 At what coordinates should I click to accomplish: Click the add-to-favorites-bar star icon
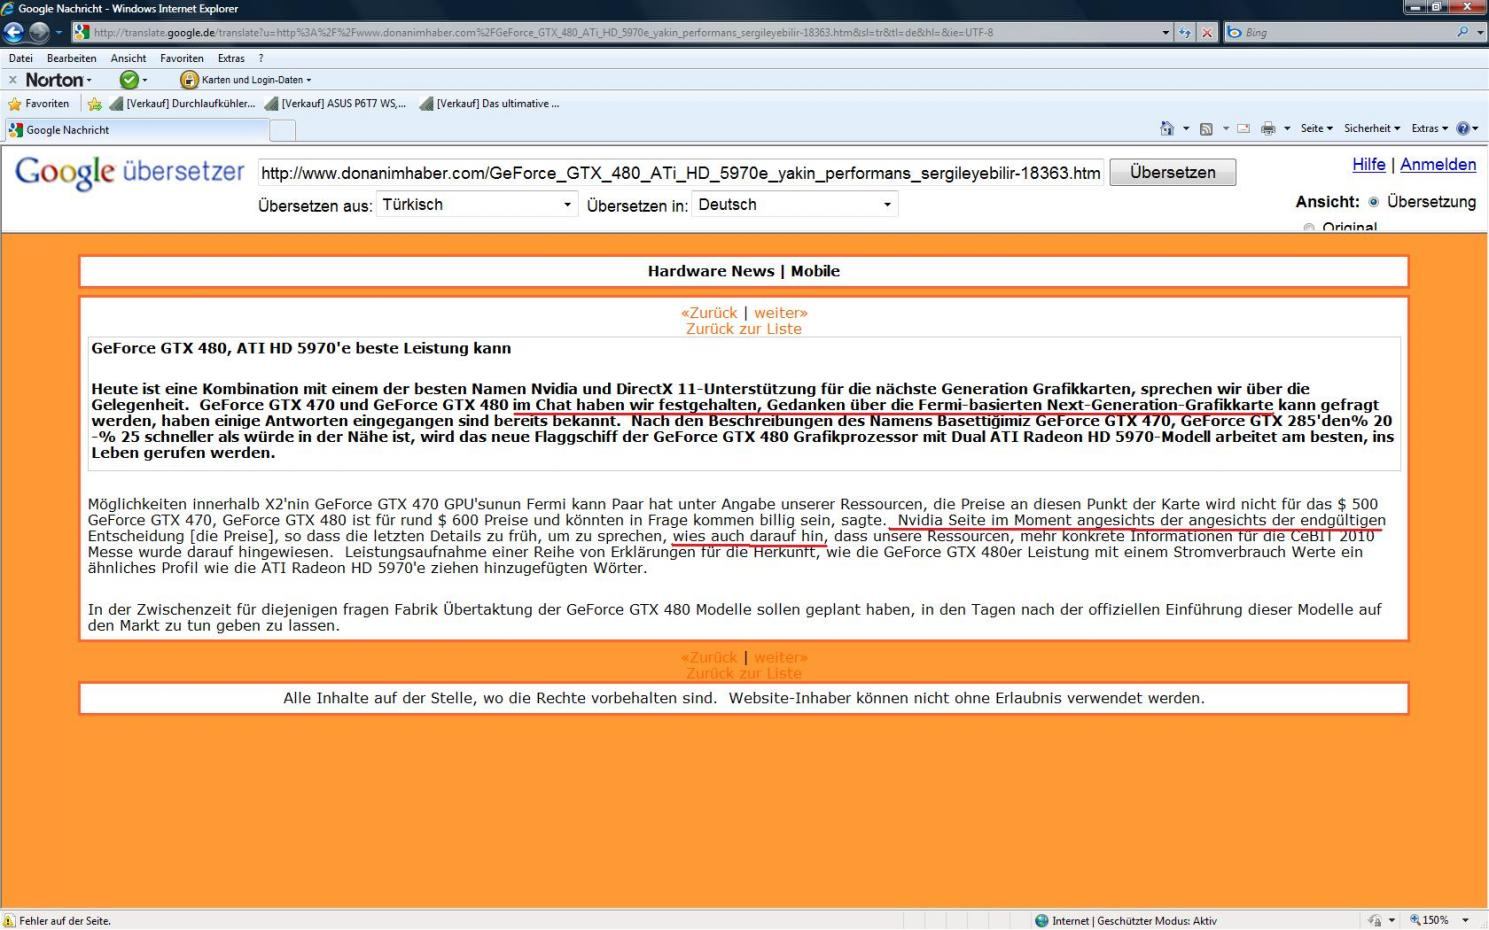(x=95, y=104)
